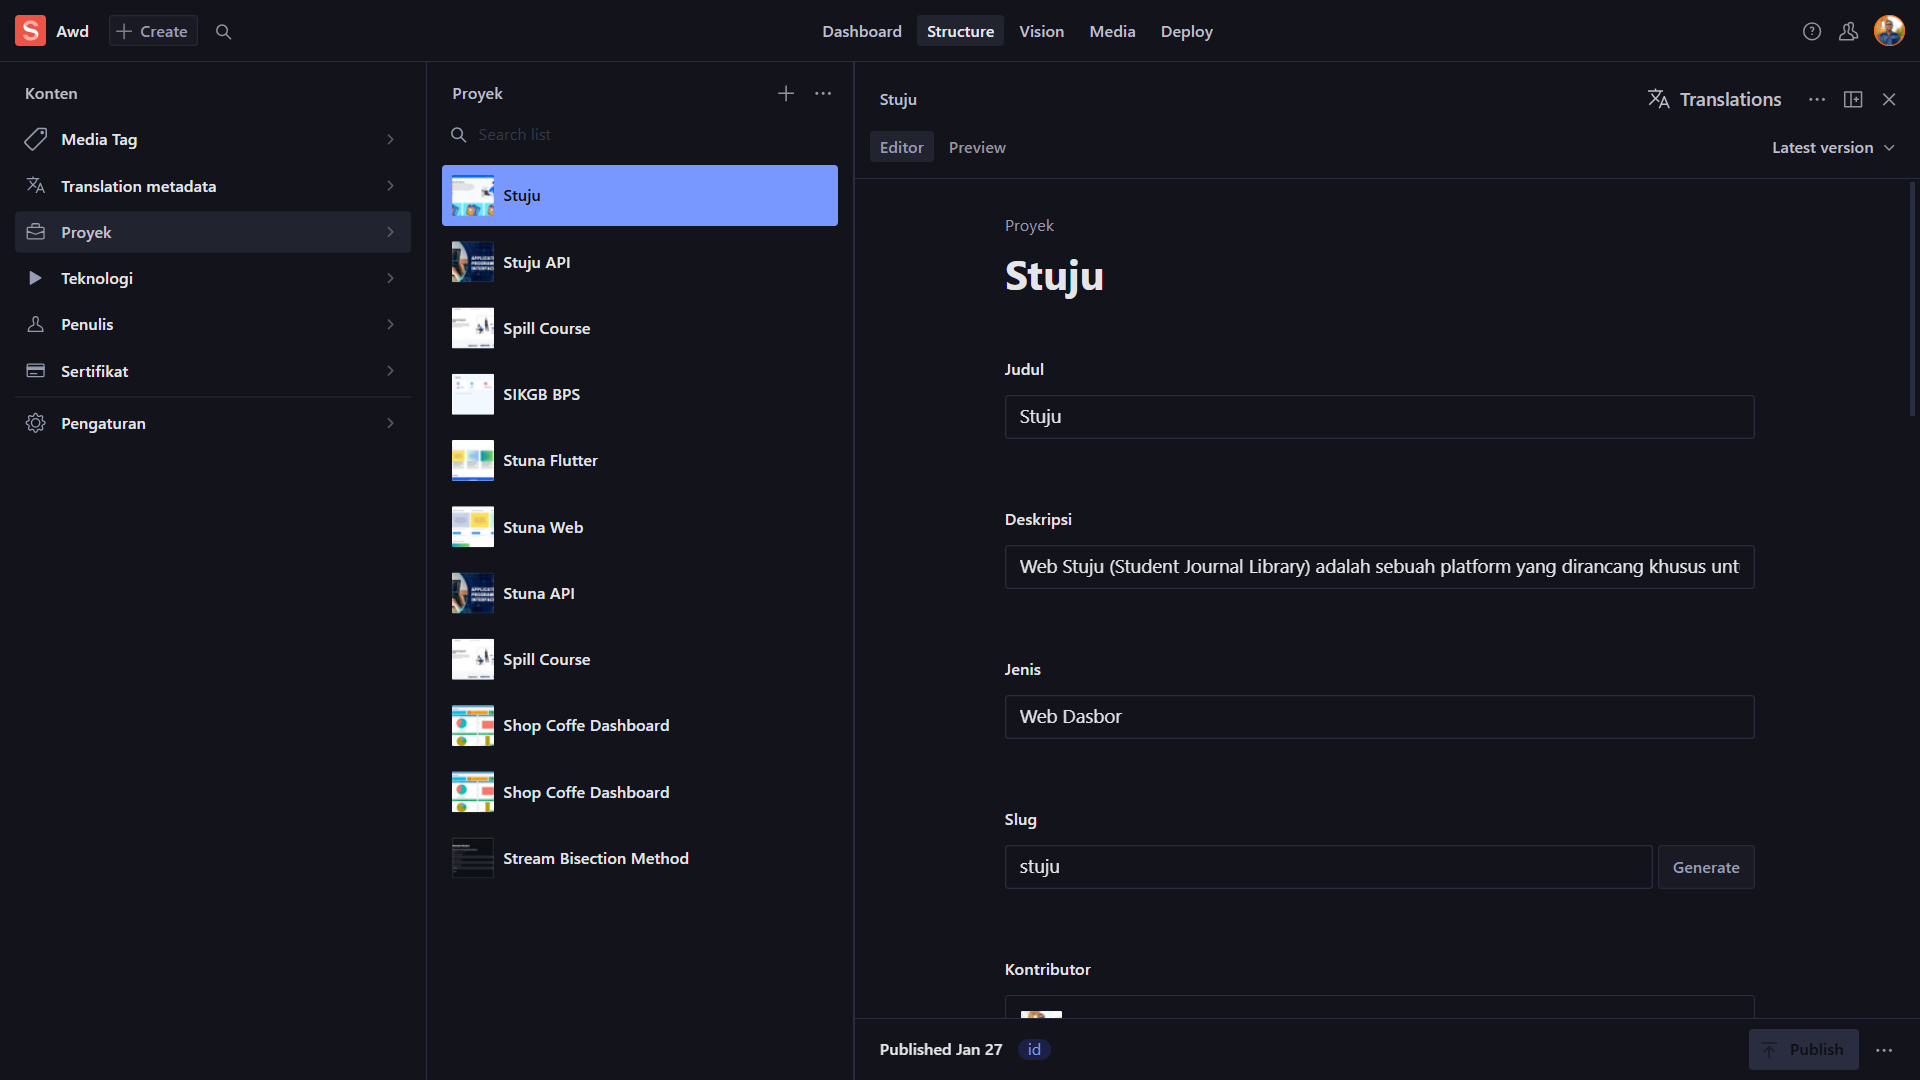Focus the Jenis input field
The height and width of the screenshot is (1080, 1920).
[x=1379, y=717]
